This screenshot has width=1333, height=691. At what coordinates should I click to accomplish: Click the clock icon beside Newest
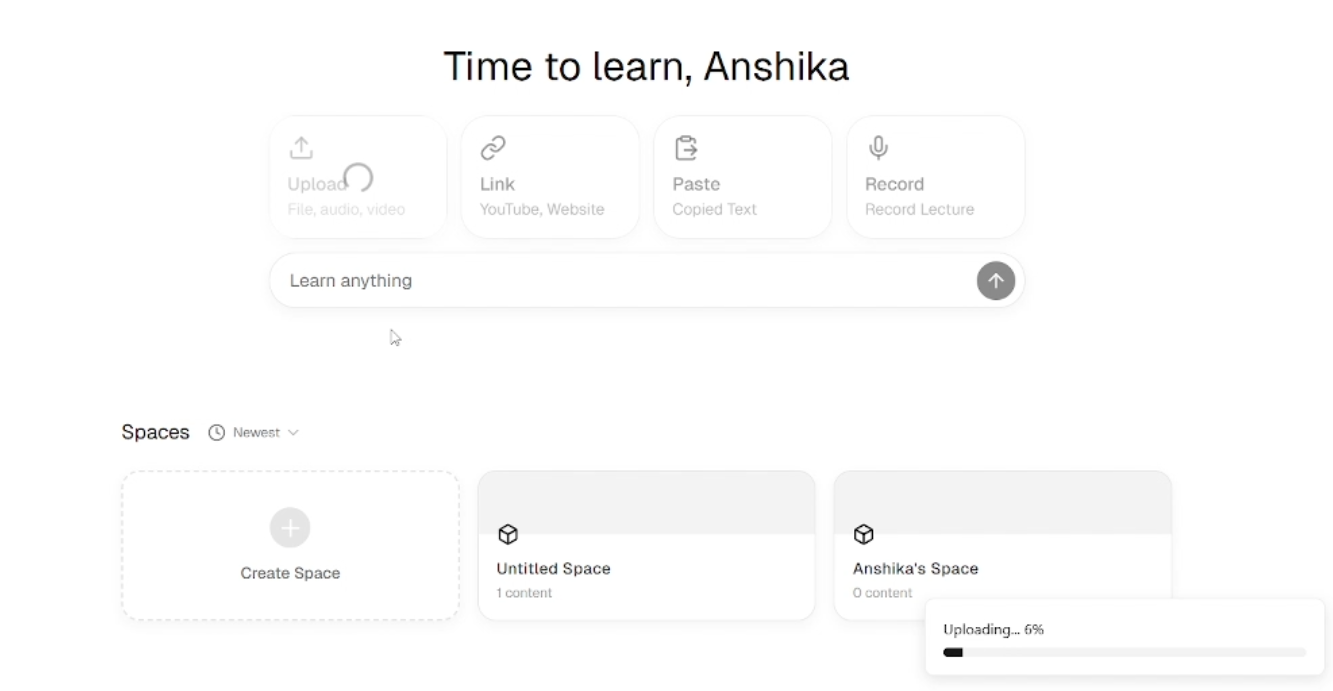click(x=216, y=433)
